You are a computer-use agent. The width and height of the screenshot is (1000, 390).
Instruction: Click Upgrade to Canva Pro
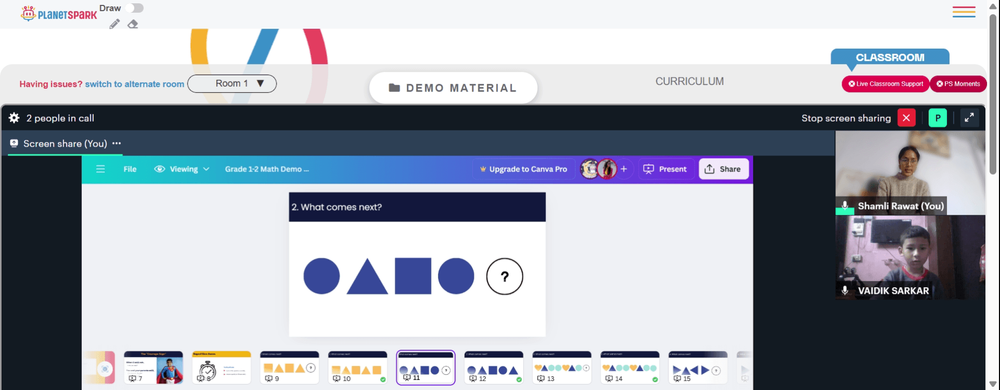pos(523,169)
